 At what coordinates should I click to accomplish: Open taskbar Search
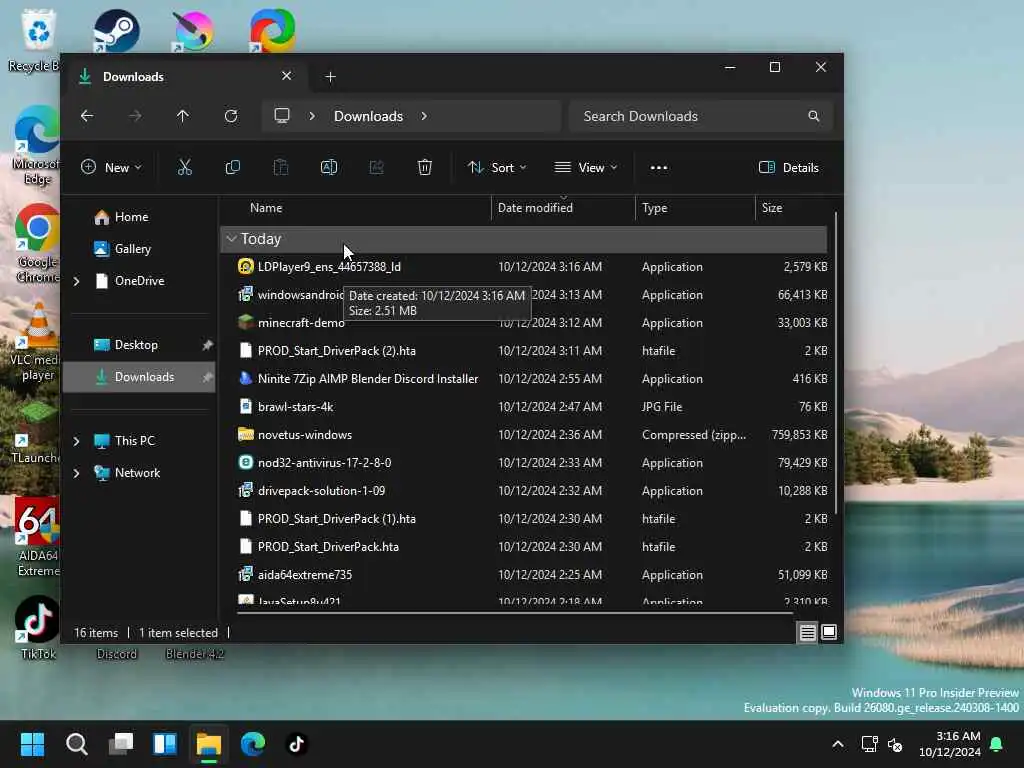click(76, 744)
